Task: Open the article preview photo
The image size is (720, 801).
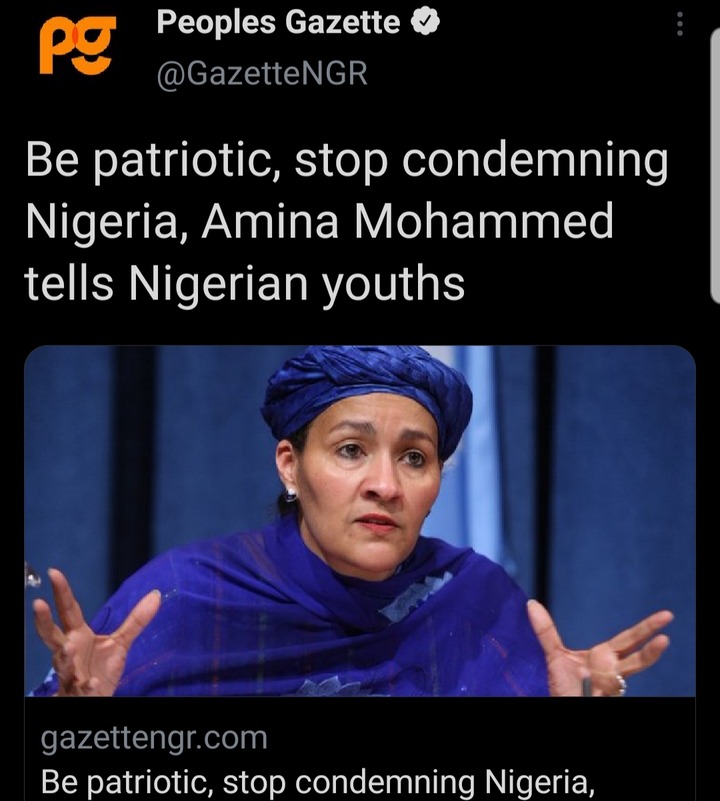Action: pos(360,521)
